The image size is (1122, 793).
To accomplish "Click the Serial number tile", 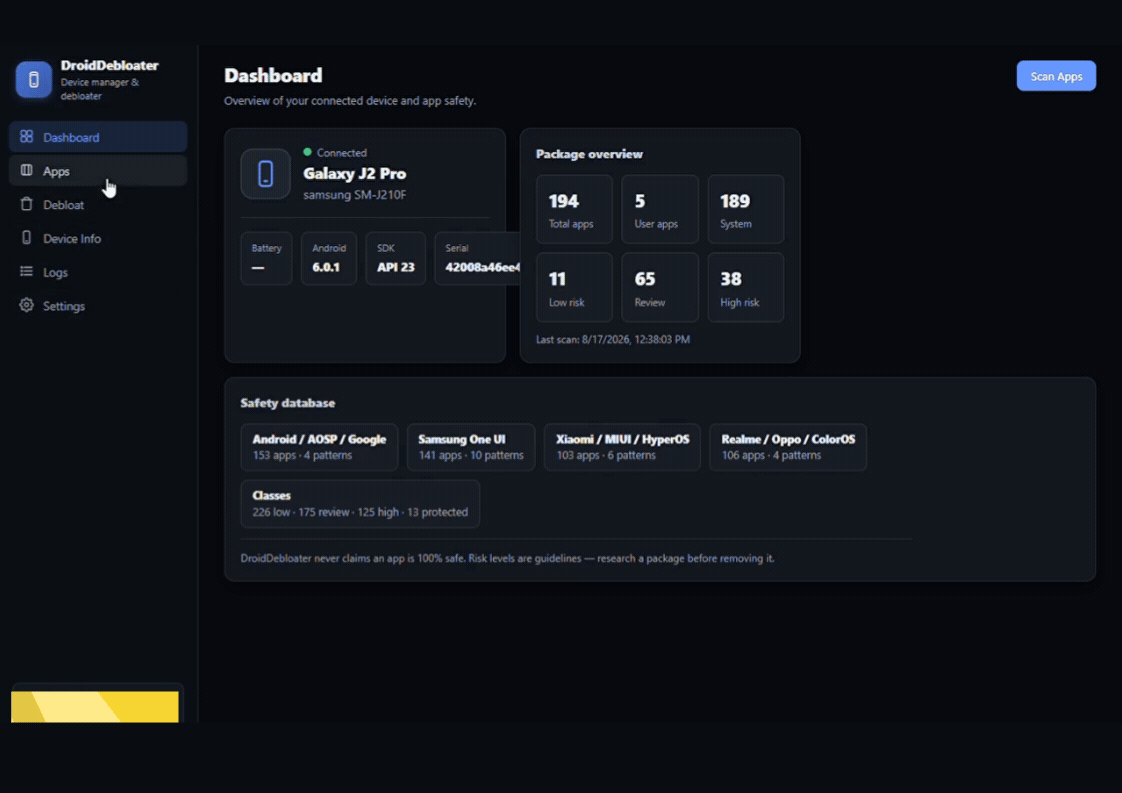I will click(x=478, y=258).
